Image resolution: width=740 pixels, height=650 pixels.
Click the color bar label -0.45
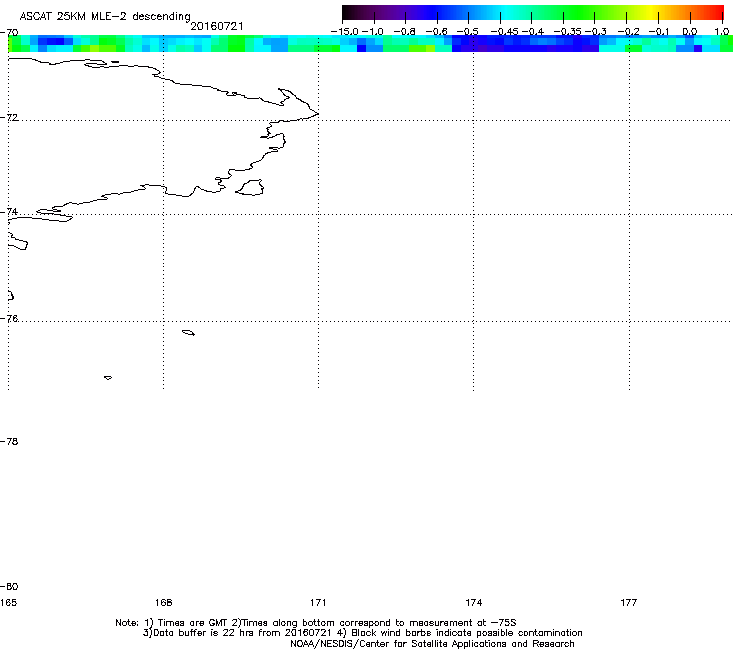(505, 32)
